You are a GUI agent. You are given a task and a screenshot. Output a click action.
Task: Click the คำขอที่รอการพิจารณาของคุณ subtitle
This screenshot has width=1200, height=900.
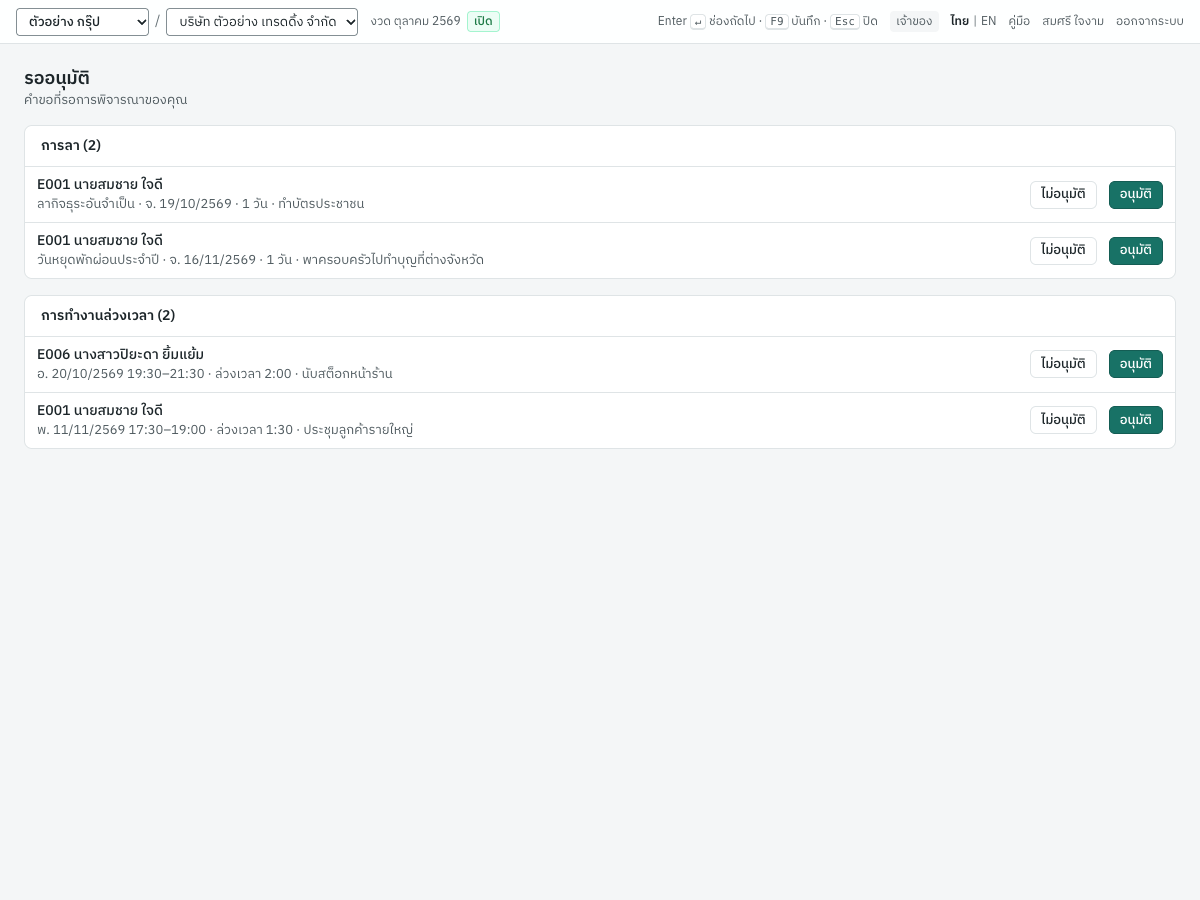click(105, 100)
